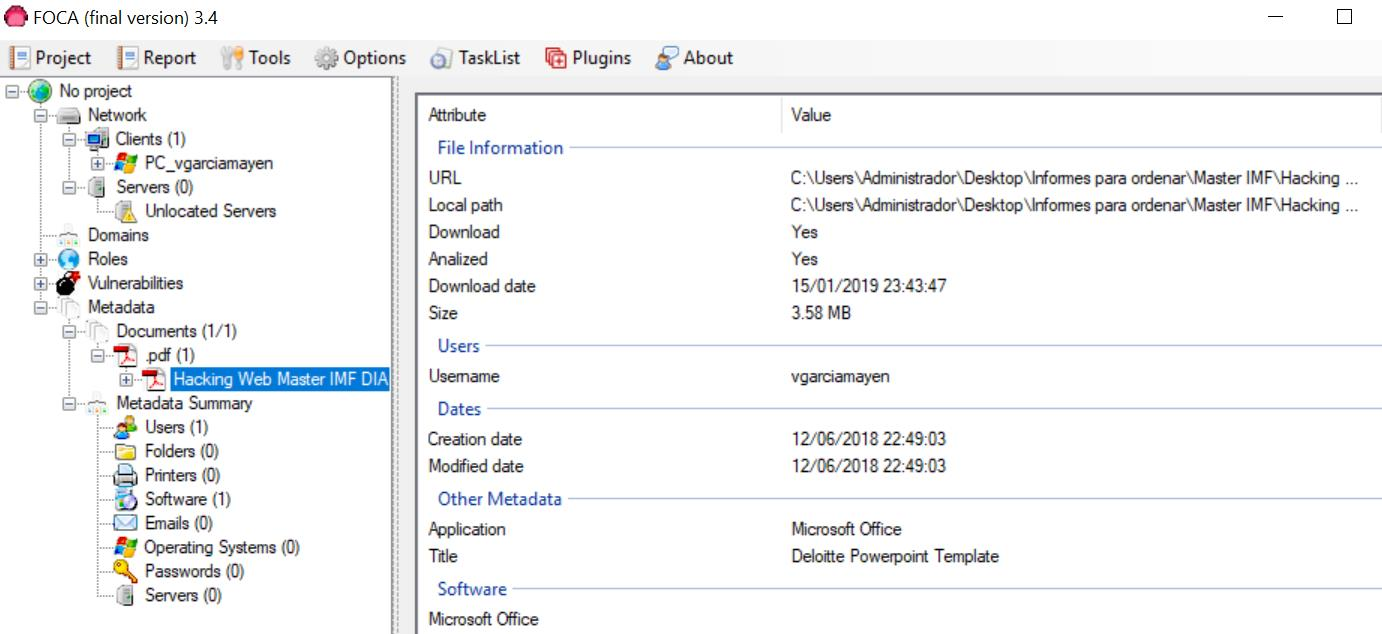Click the Unlocated Servers warning icon
Screen dimensions: 1382x634
pyautogui.click(x=125, y=211)
